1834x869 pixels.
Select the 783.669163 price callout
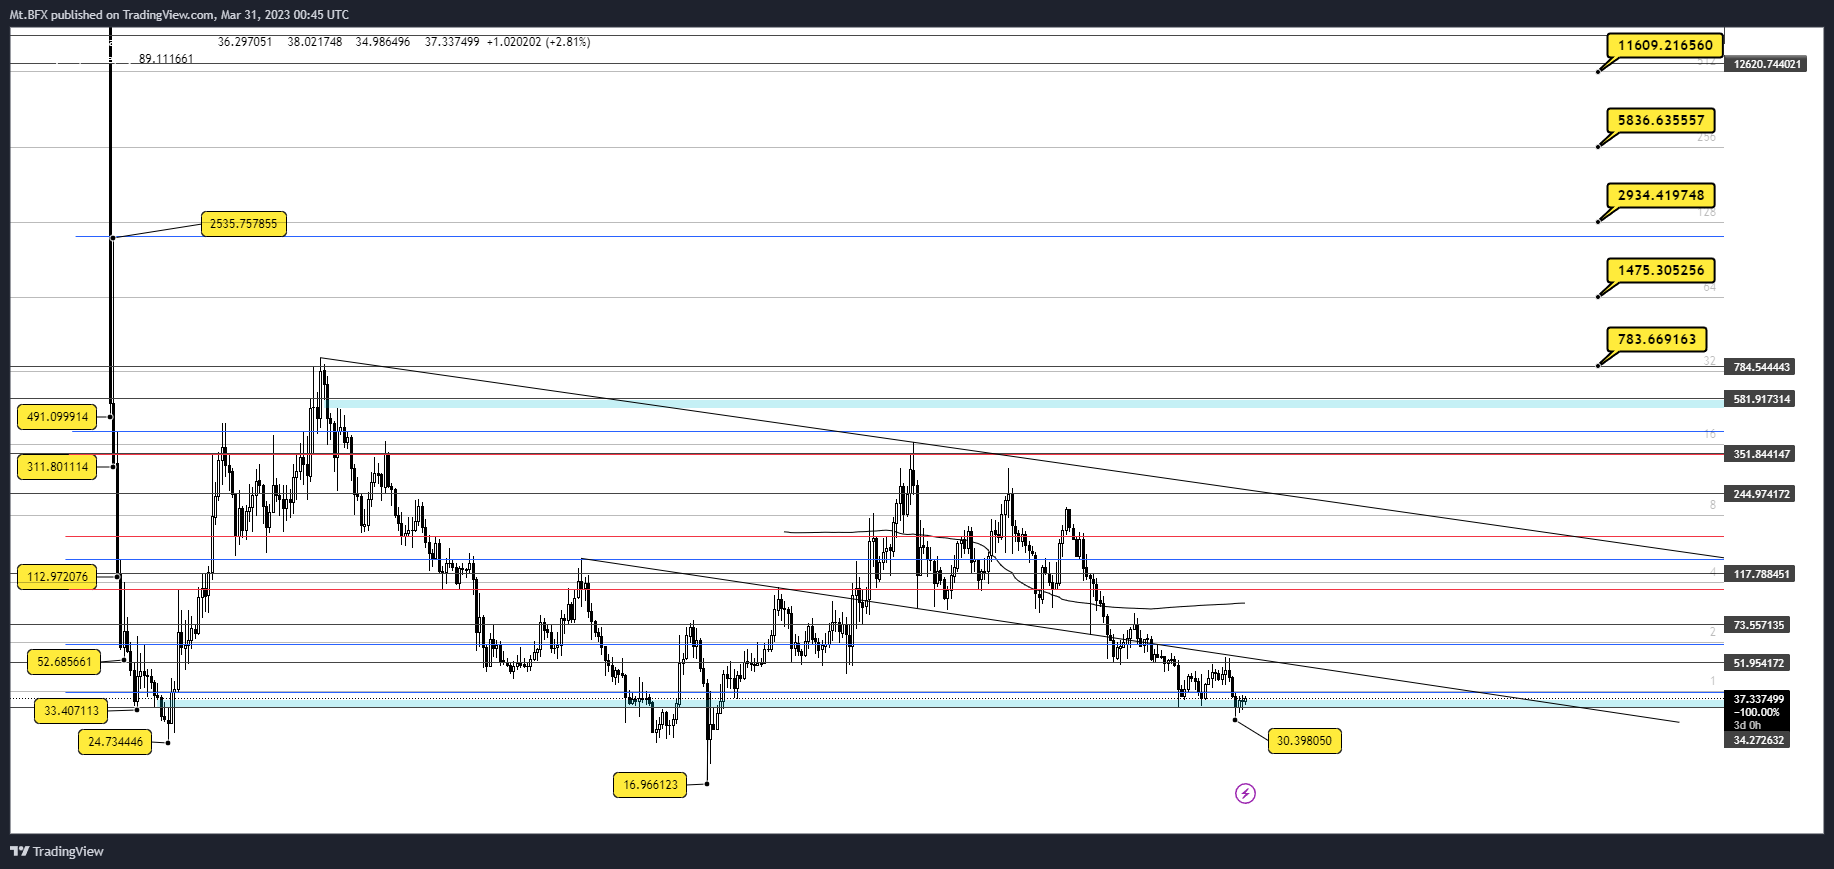coord(1657,339)
